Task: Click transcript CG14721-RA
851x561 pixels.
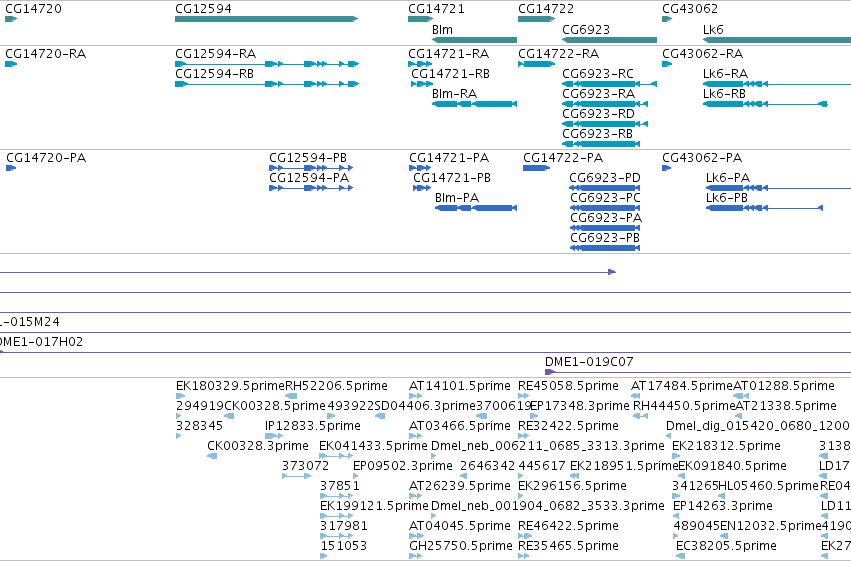Action: pyautogui.click(x=420, y=64)
